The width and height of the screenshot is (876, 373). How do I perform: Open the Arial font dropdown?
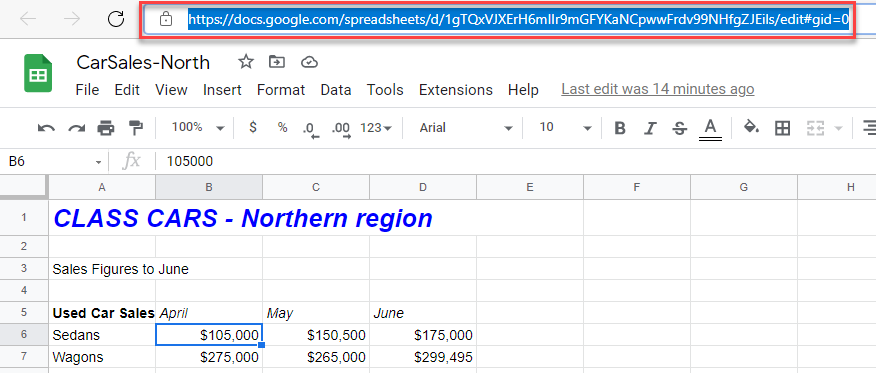tap(466, 128)
